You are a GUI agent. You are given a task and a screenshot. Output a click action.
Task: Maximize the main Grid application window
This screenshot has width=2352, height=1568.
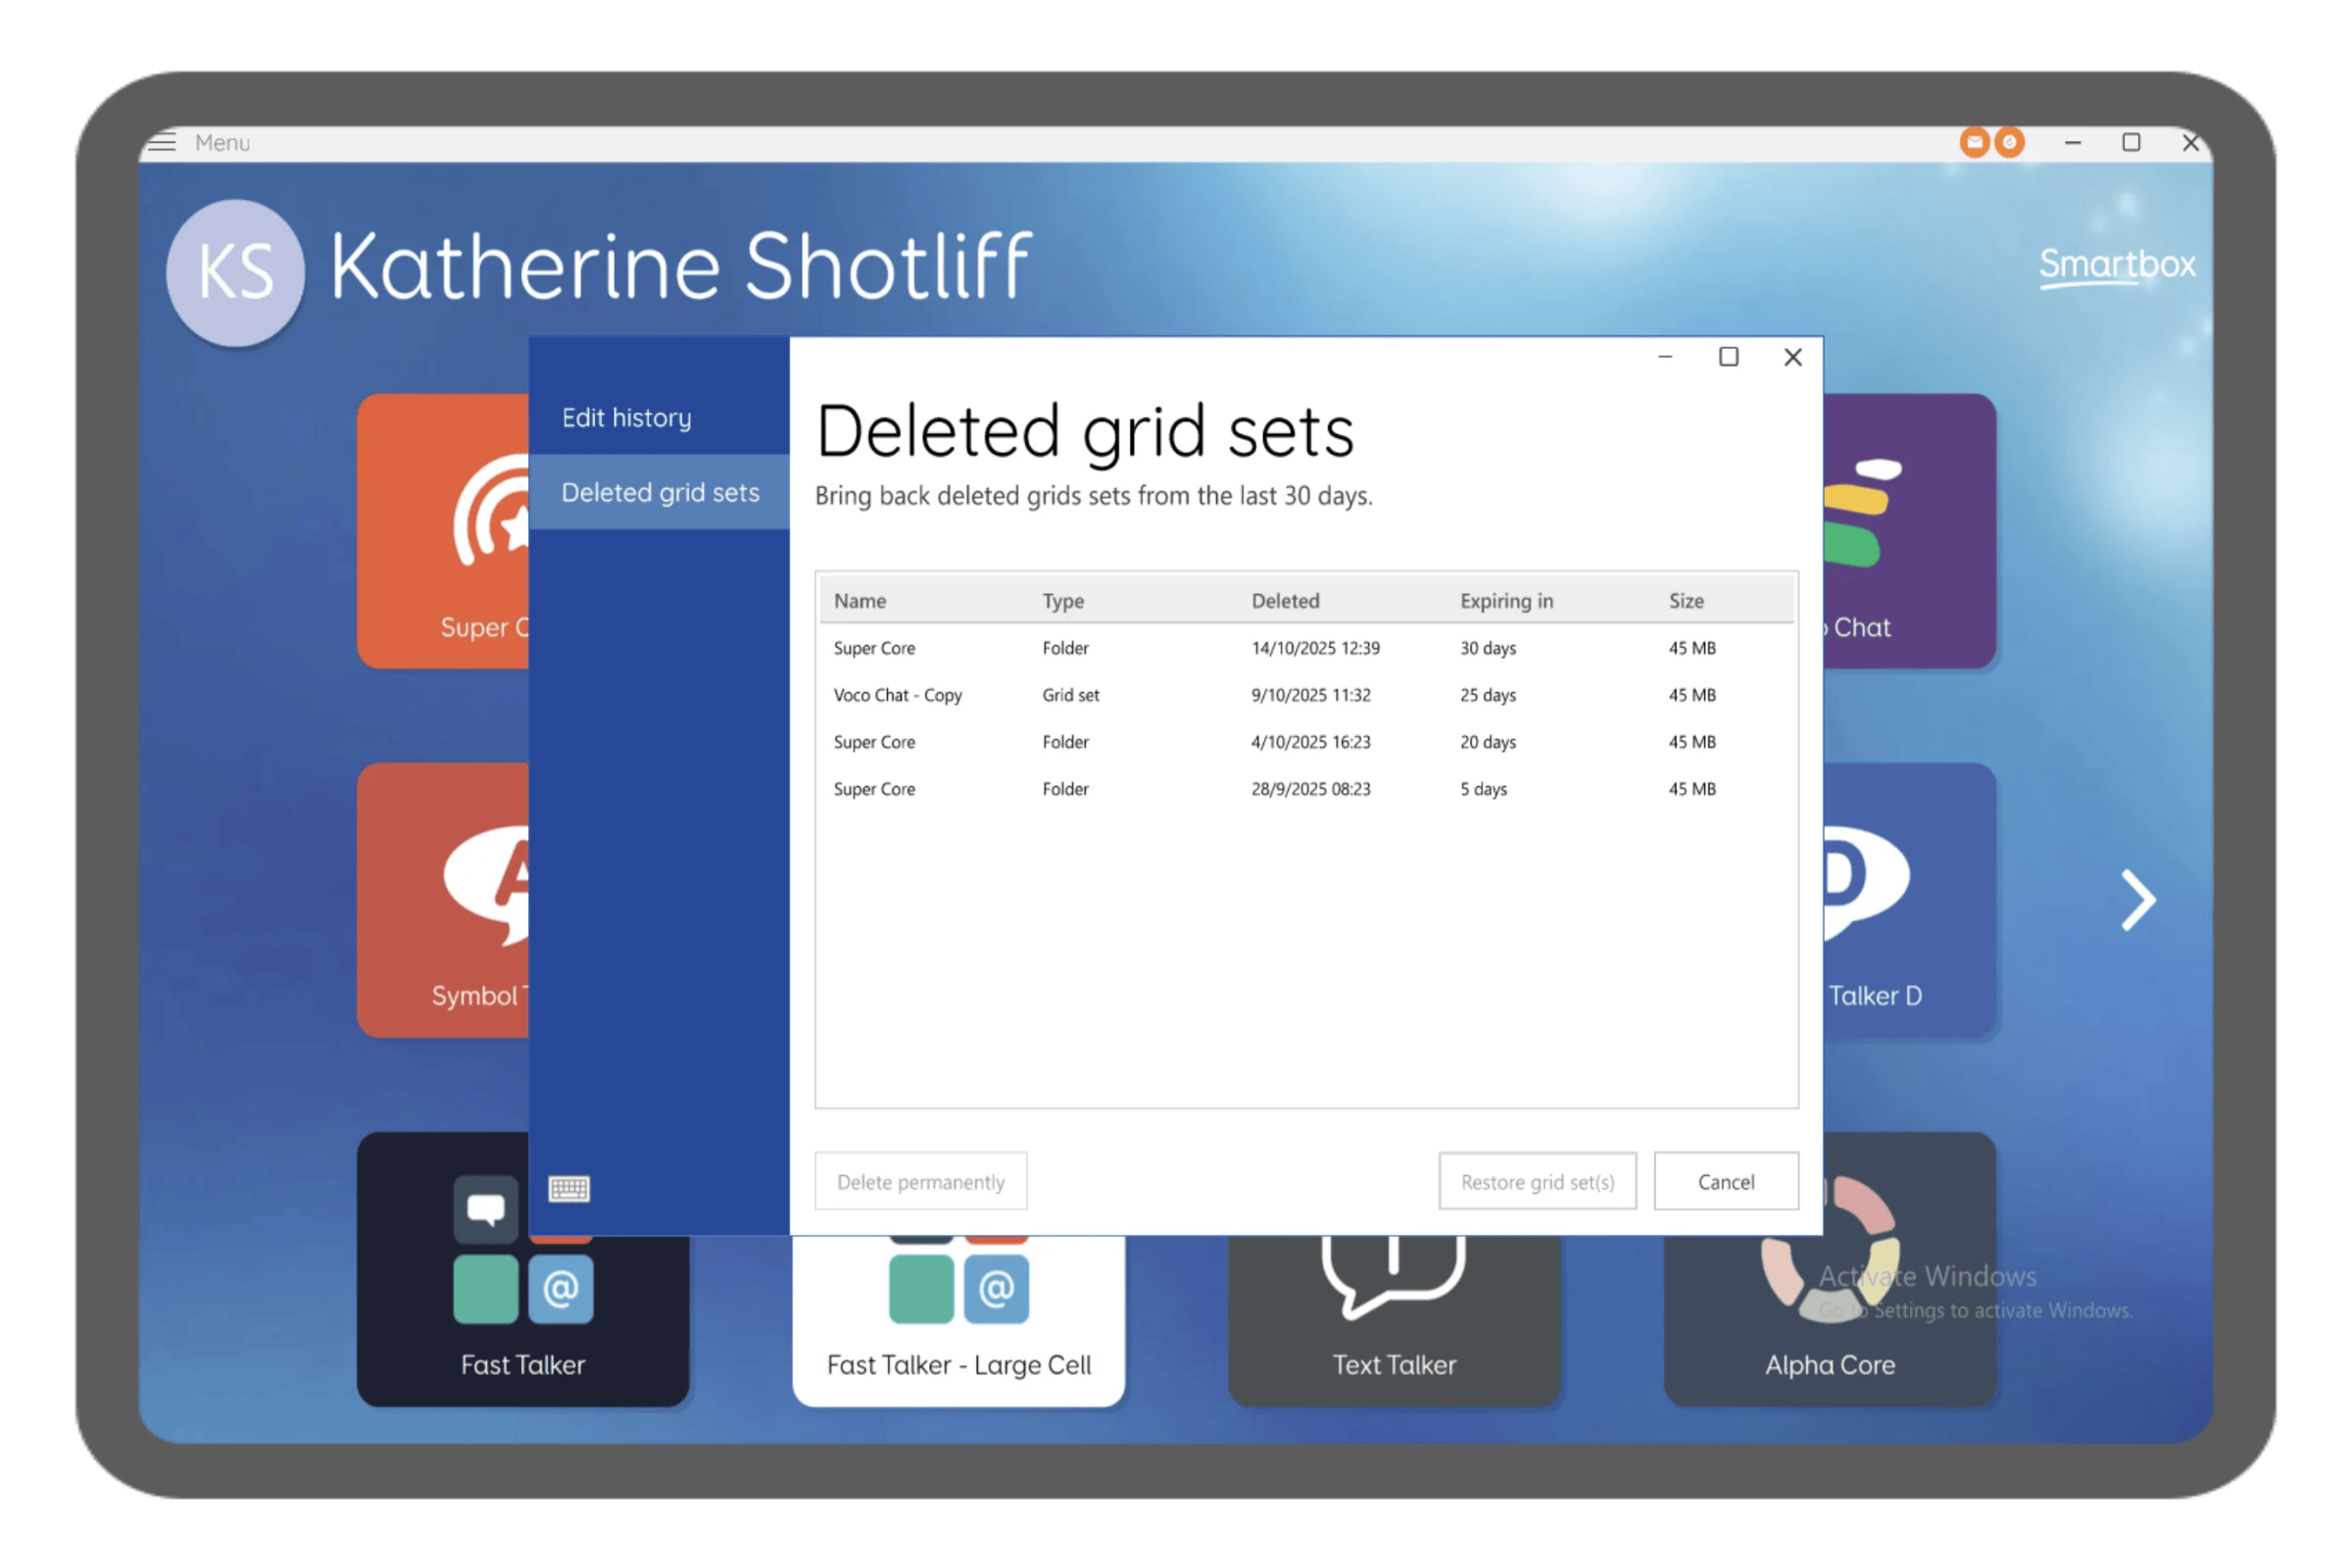[x=2131, y=143]
